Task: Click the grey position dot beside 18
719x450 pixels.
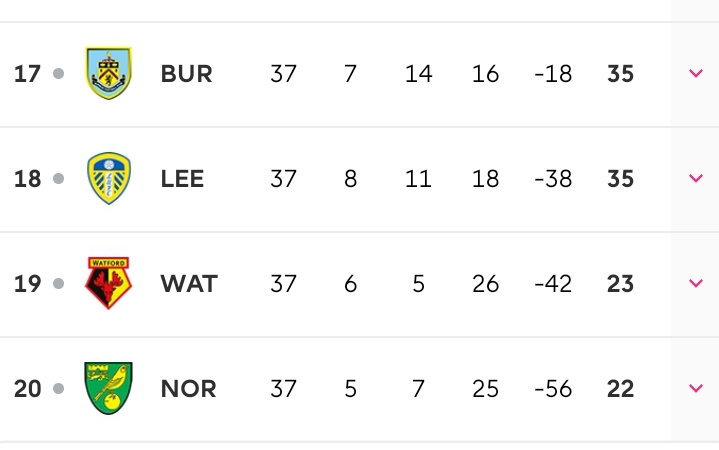Action: [x=58, y=178]
